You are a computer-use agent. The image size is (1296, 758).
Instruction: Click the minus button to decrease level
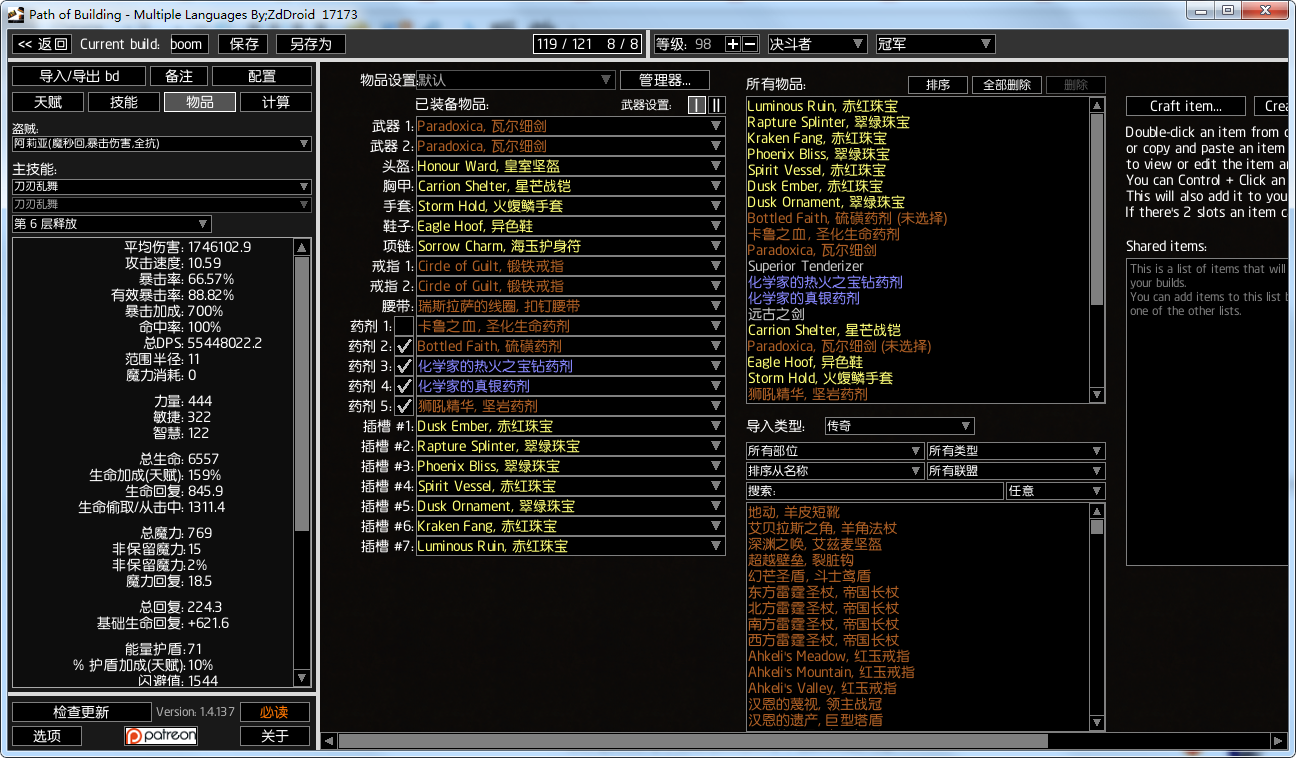point(751,44)
